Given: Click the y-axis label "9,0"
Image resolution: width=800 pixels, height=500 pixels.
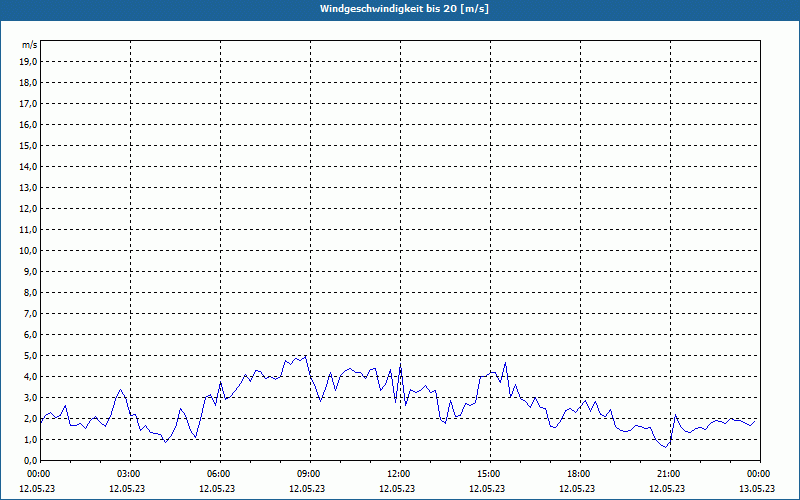Looking at the screenshot, I should [x=31, y=271].
